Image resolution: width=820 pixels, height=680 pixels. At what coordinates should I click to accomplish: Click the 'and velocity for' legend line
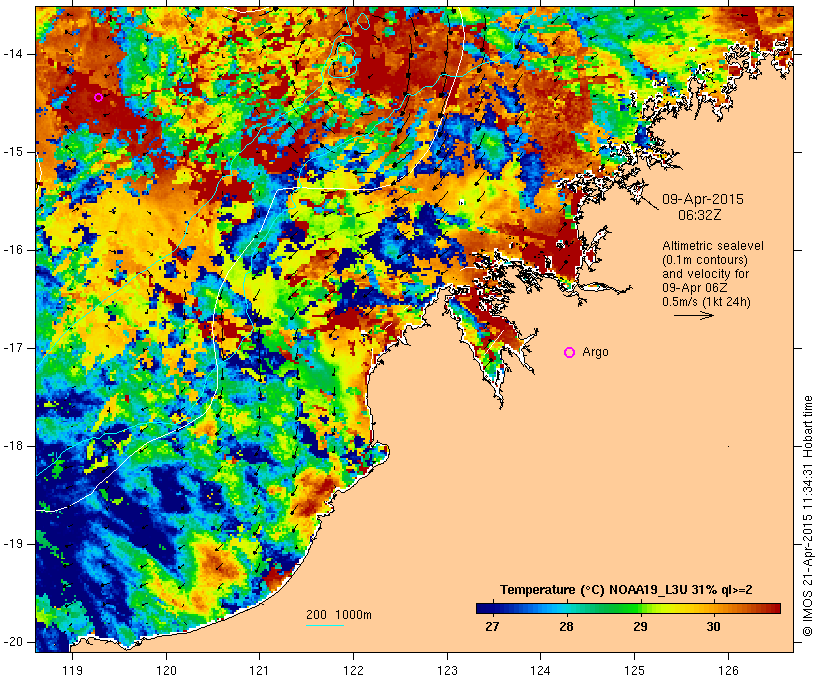pyautogui.click(x=705, y=274)
